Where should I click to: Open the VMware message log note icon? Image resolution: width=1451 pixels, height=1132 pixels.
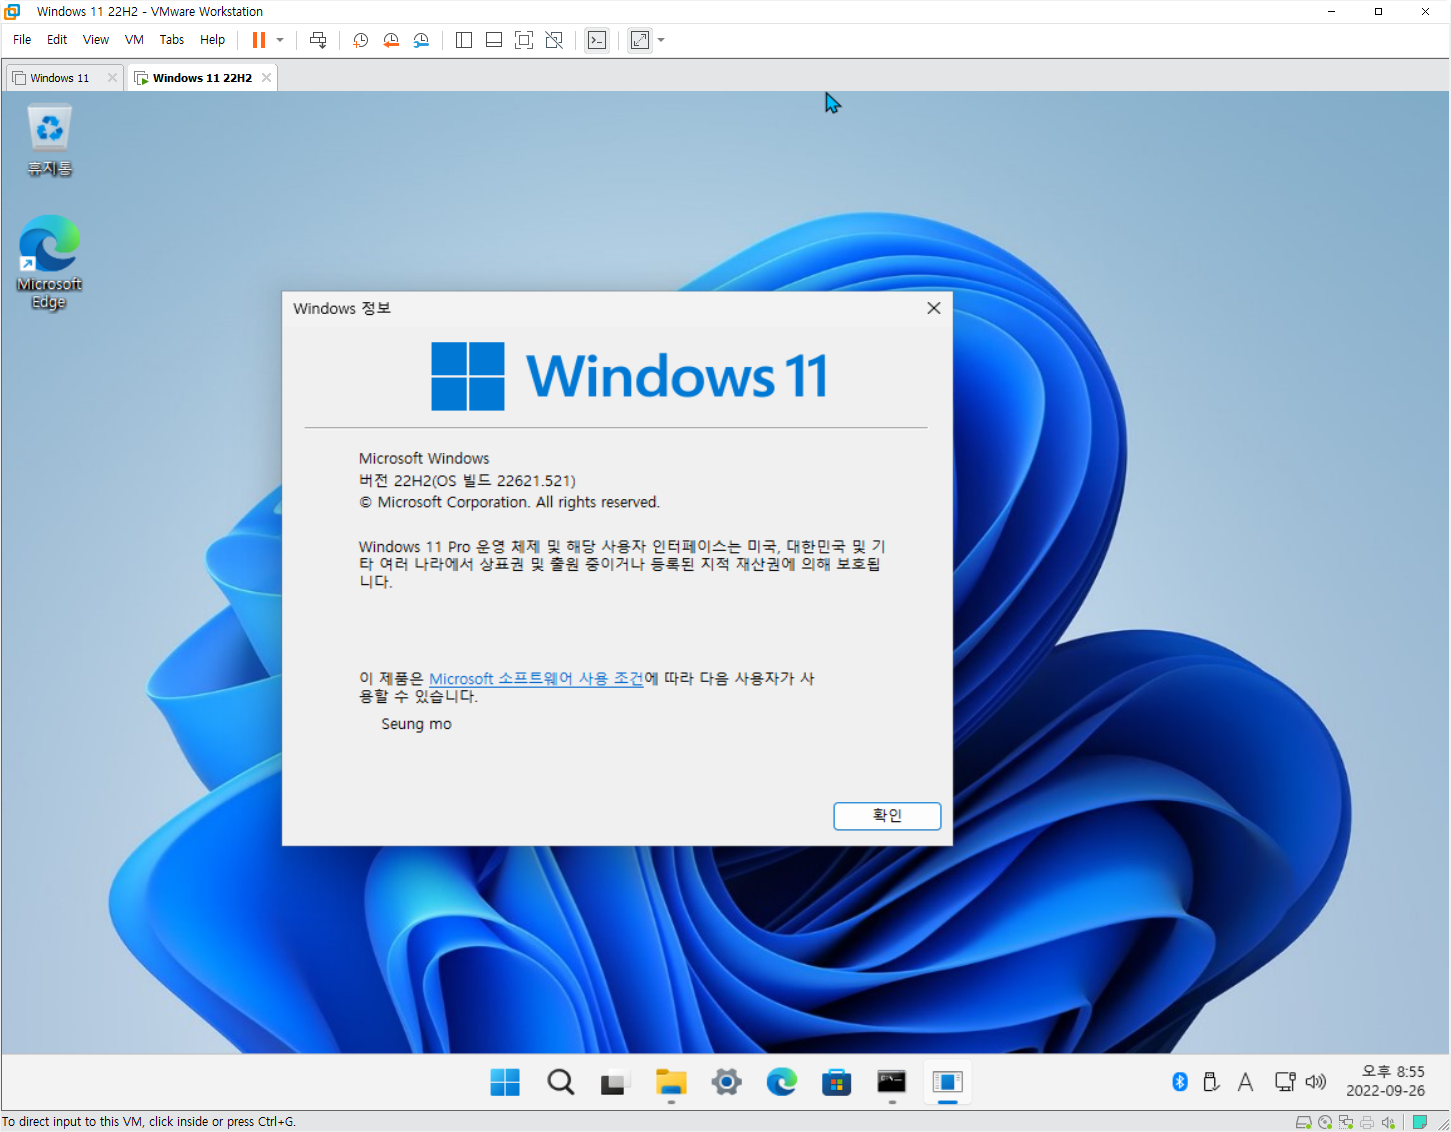click(1419, 1122)
